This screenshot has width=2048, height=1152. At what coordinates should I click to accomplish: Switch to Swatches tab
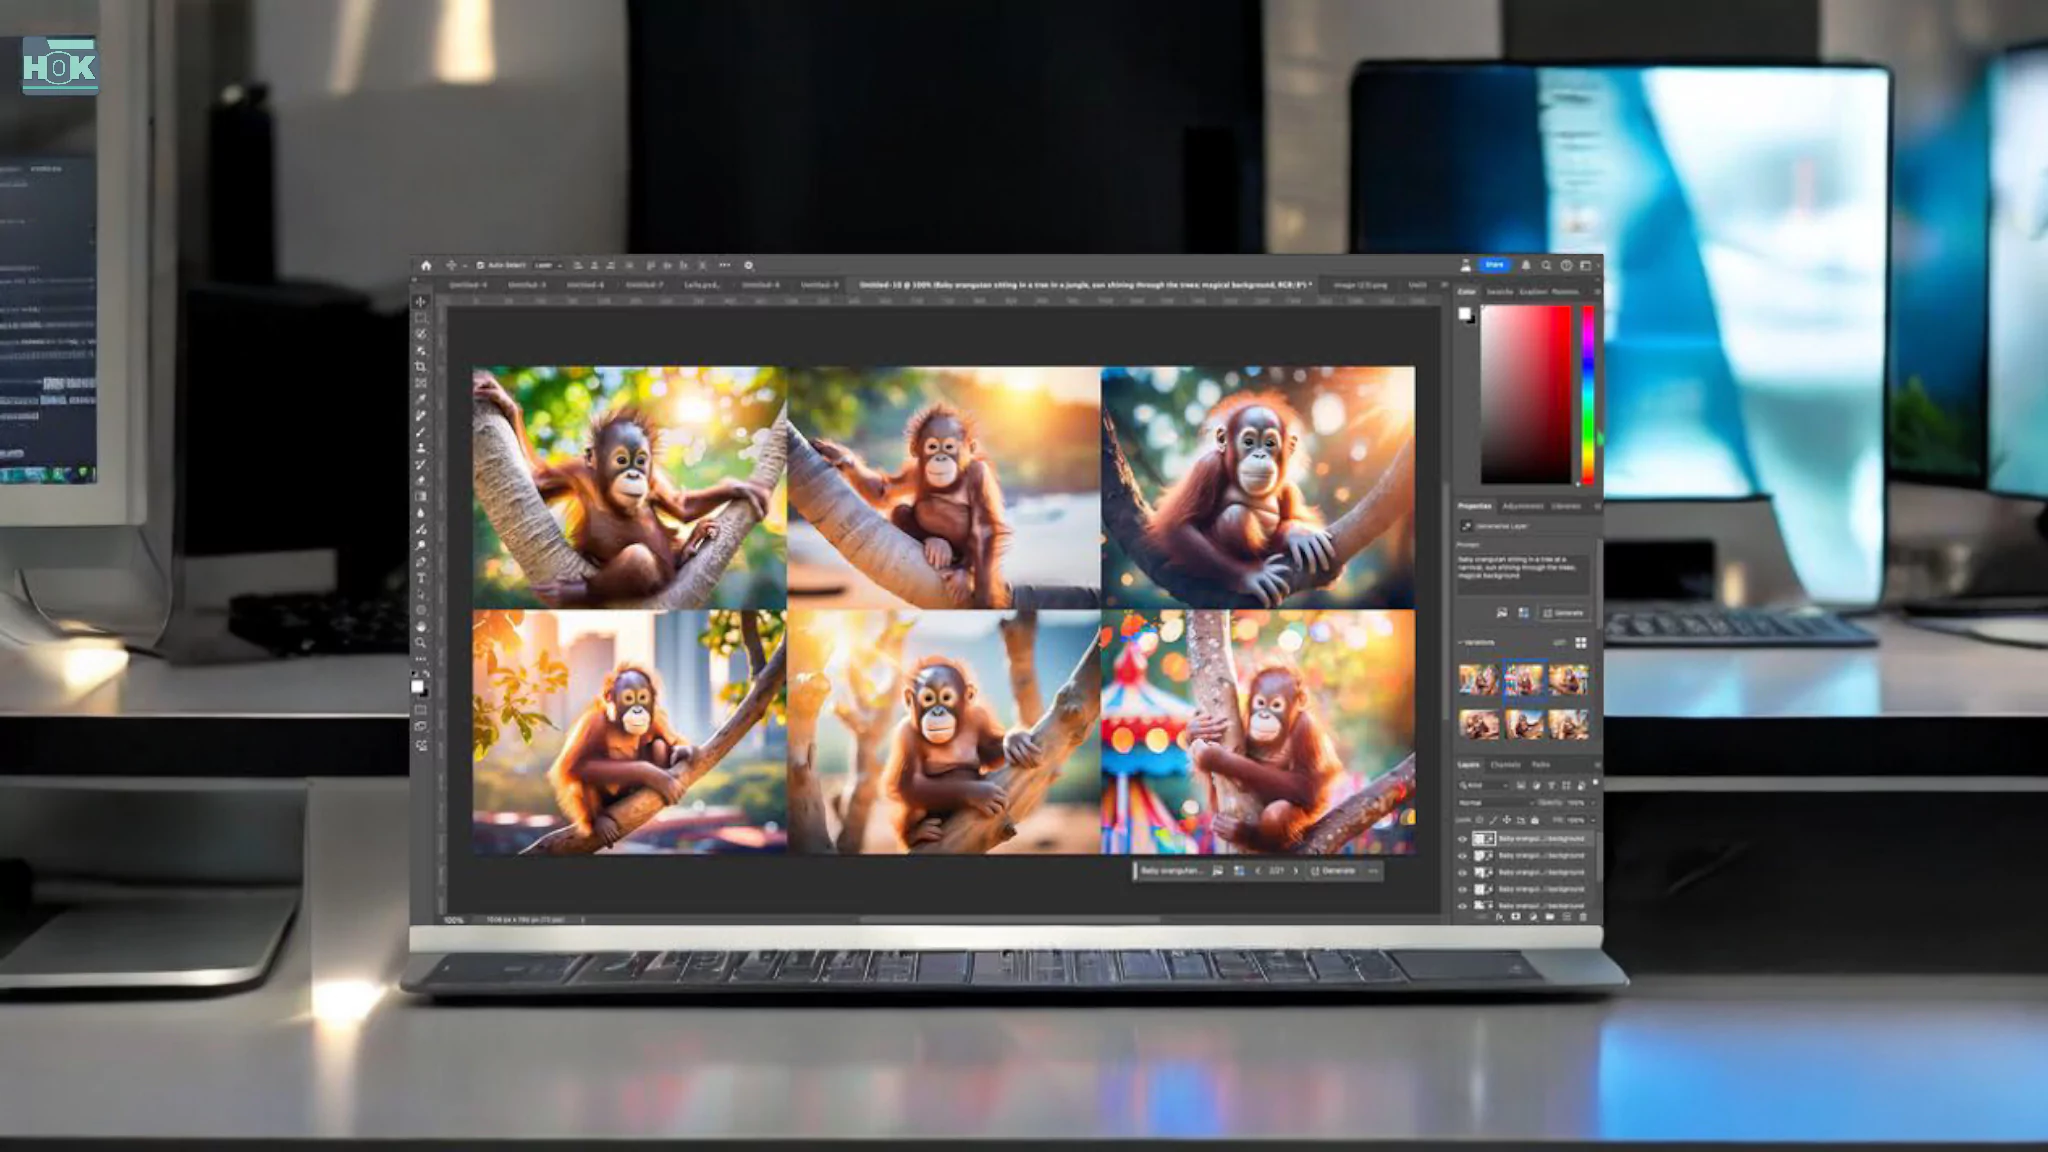tap(1500, 292)
